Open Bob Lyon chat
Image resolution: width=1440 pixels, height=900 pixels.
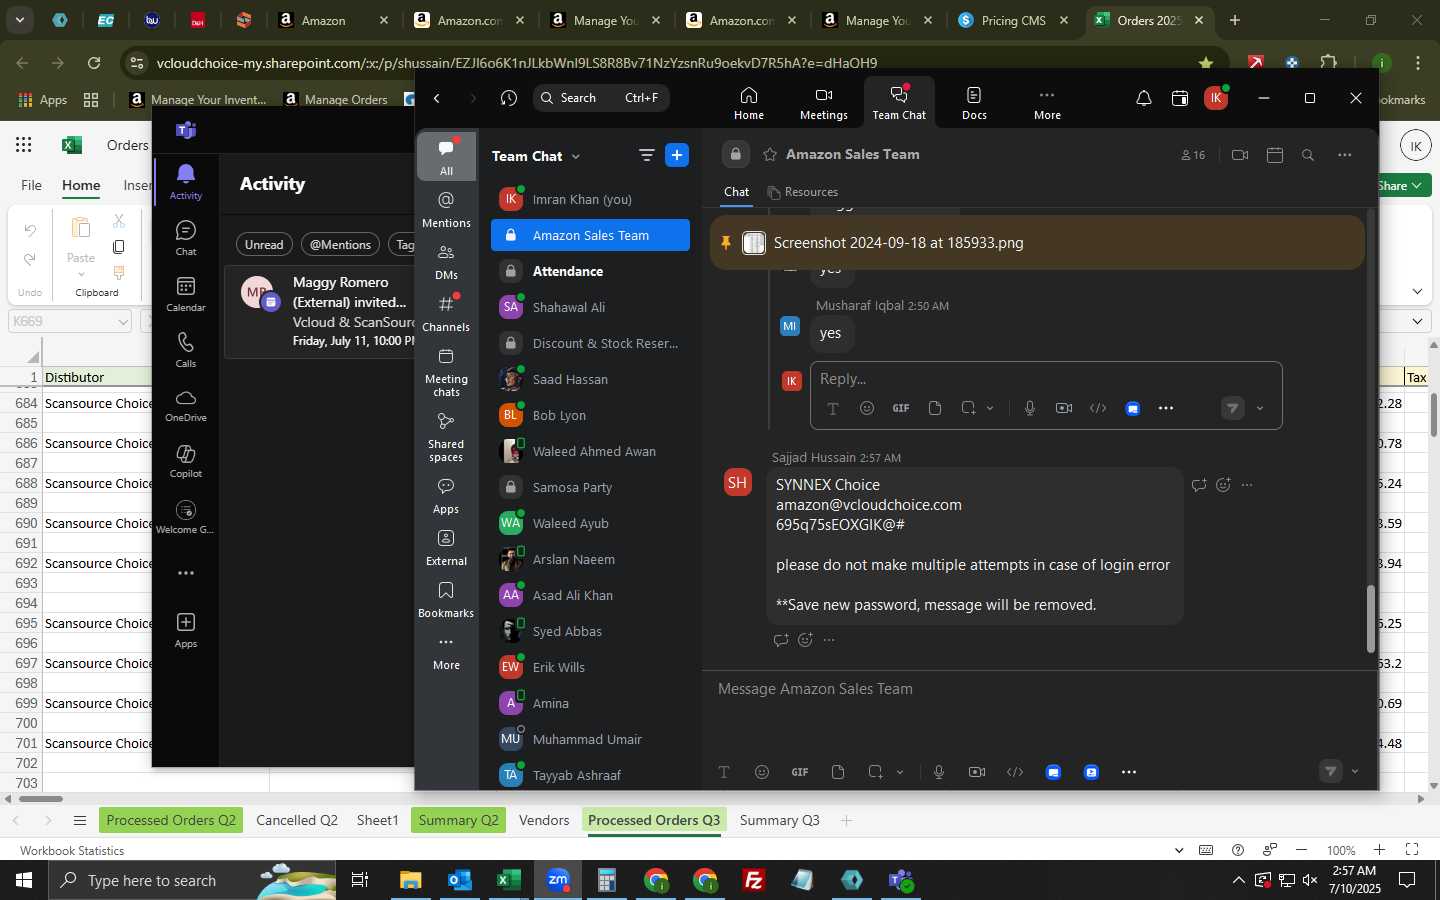(590, 415)
